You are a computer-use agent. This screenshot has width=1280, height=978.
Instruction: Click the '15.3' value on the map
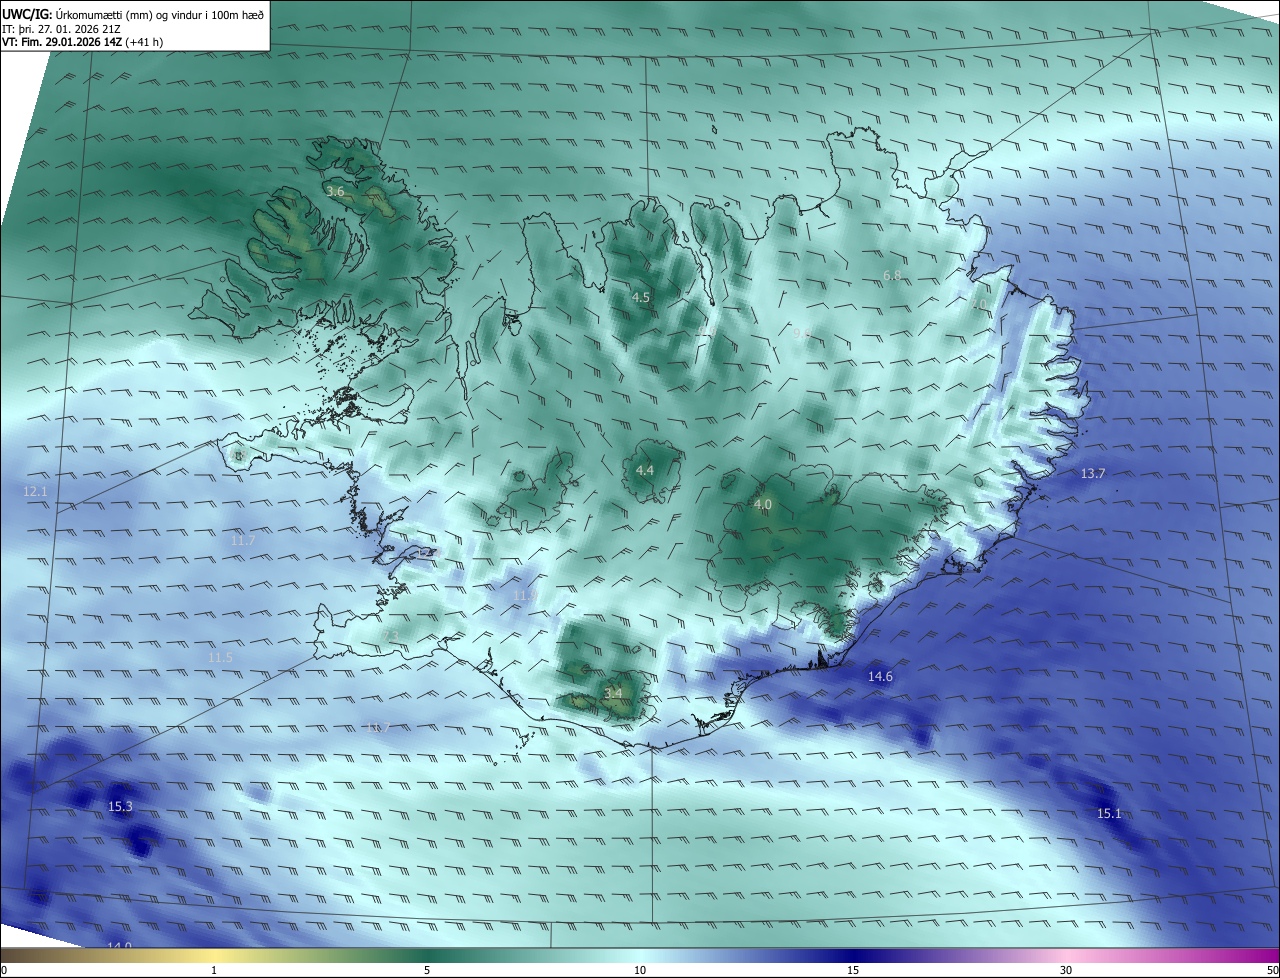pyautogui.click(x=120, y=806)
